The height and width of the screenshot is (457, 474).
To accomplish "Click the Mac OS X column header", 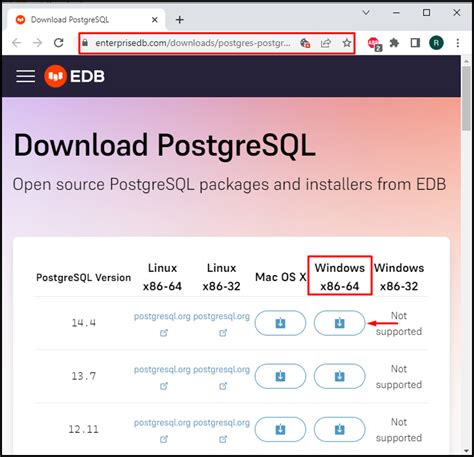I will tap(280, 277).
